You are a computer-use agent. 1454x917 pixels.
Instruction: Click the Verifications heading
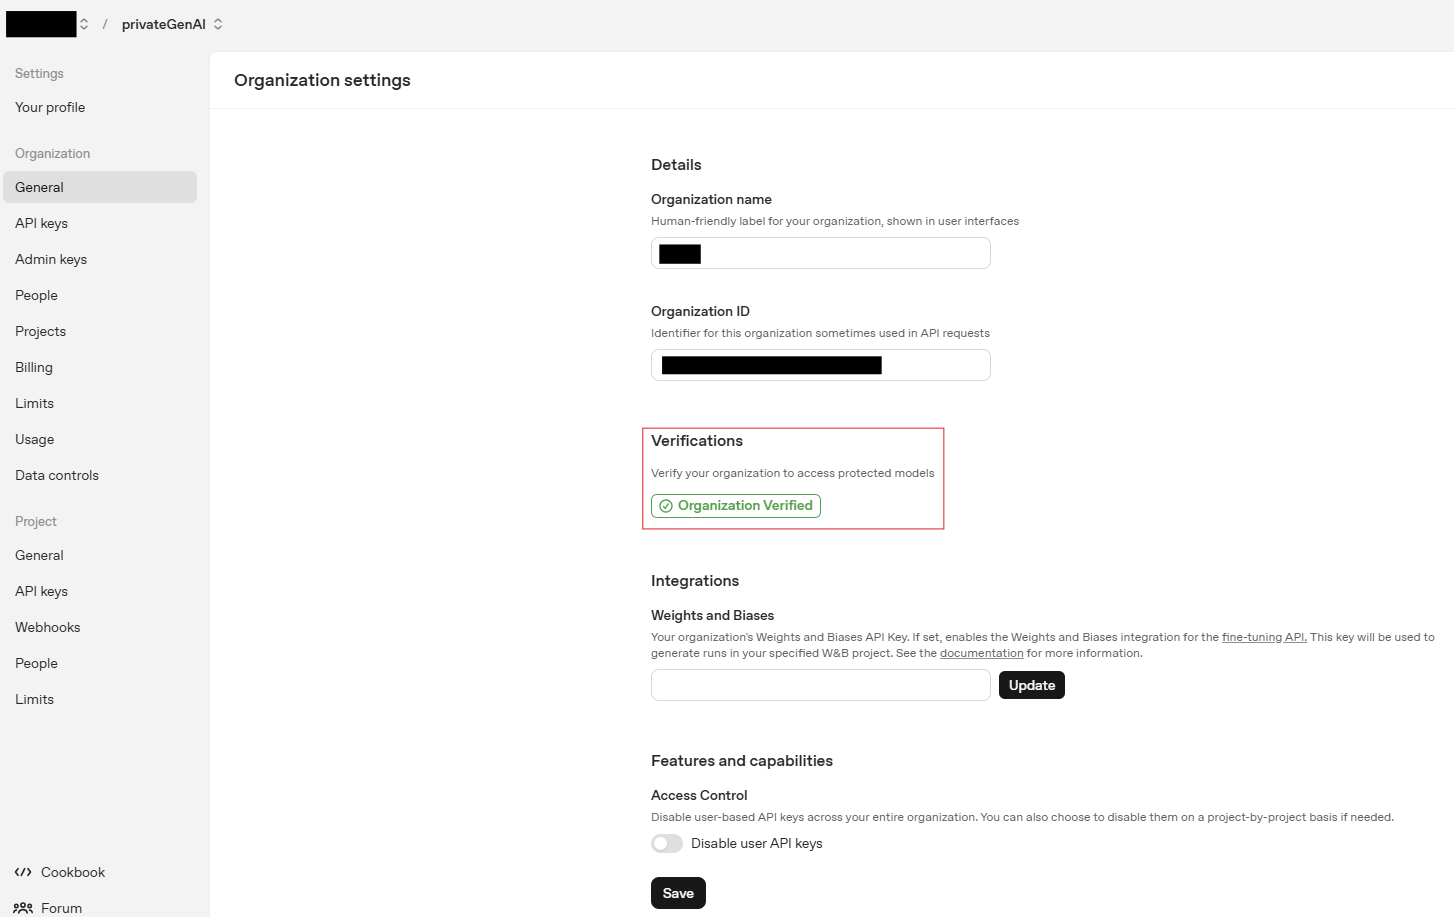point(697,441)
